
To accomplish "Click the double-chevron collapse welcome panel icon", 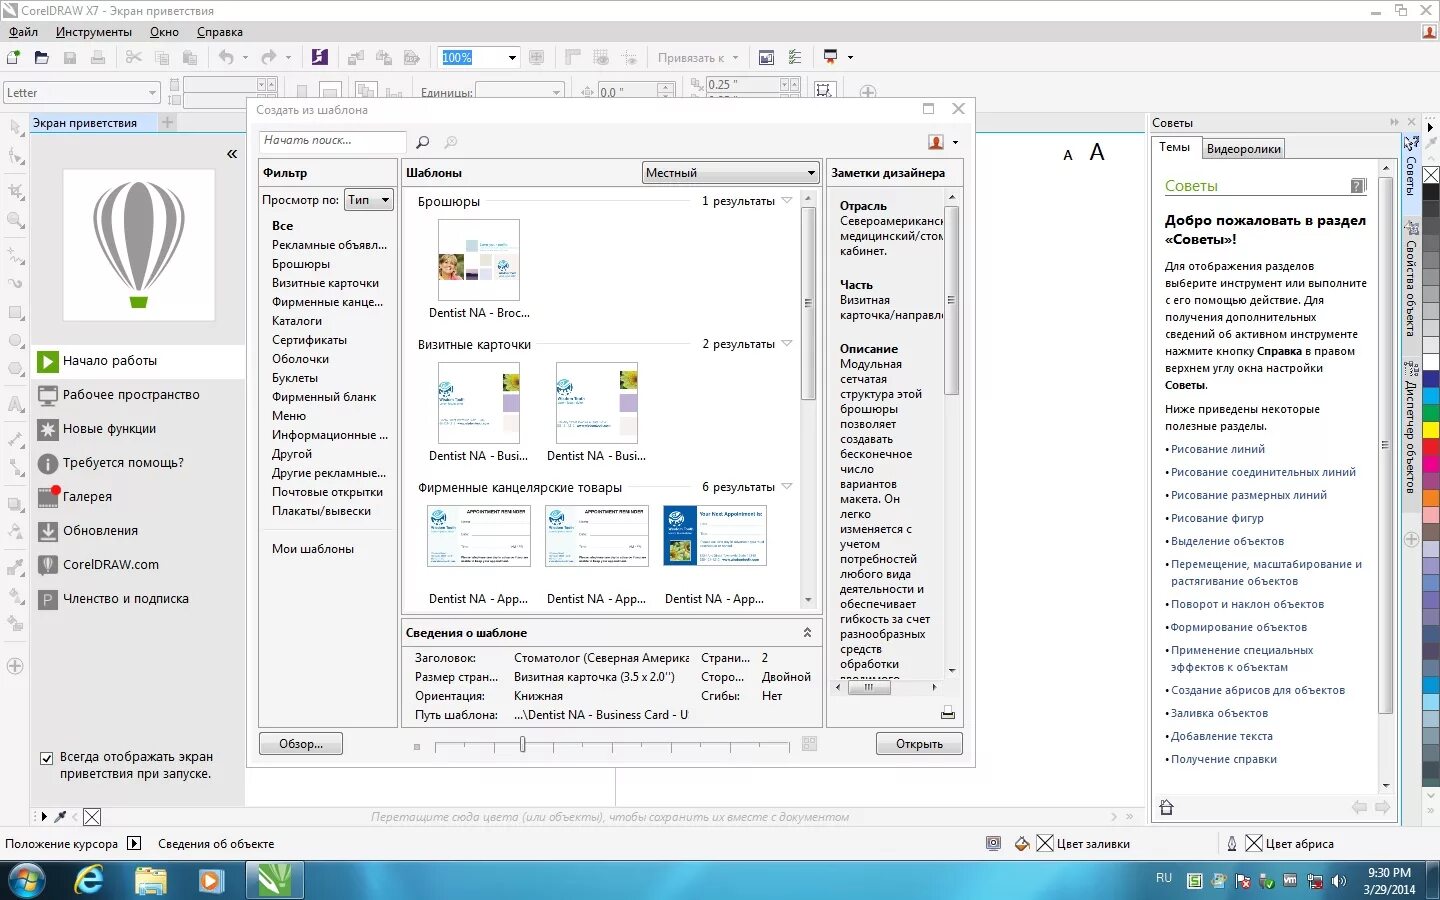I will [231, 154].
